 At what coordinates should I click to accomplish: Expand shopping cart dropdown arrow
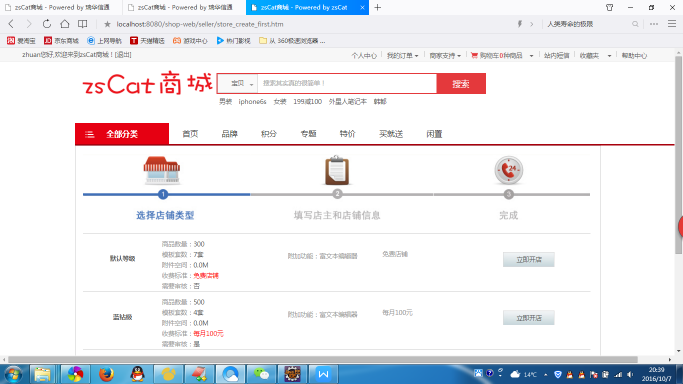point(531,56)
